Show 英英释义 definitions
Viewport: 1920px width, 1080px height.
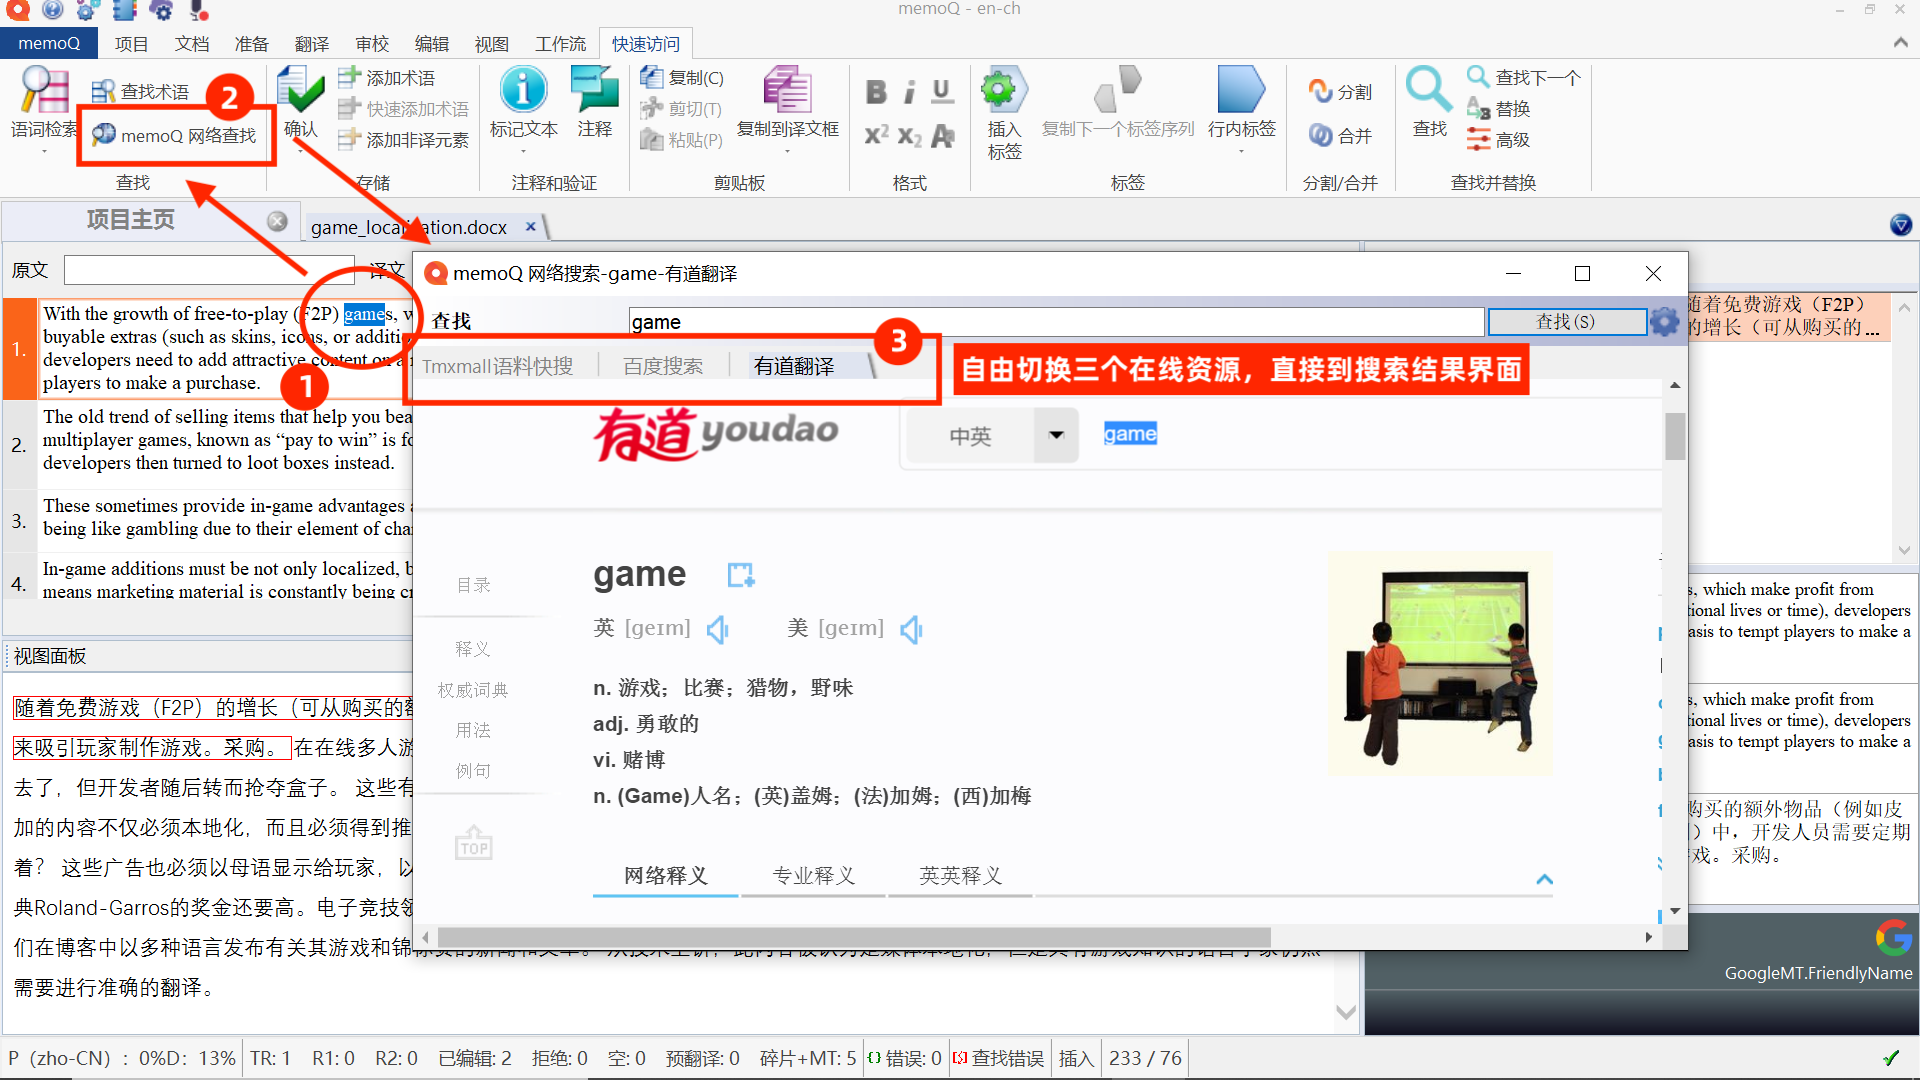[960, 875]
